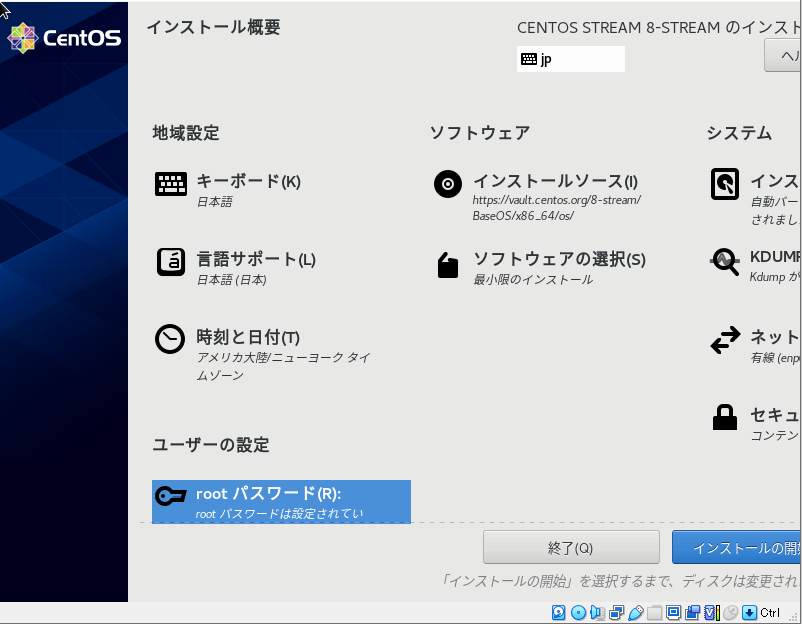This screenshot has width=802, height=624.
Task: Click the keyboard icon next to キーボード(K)
Action: [171, 184]
